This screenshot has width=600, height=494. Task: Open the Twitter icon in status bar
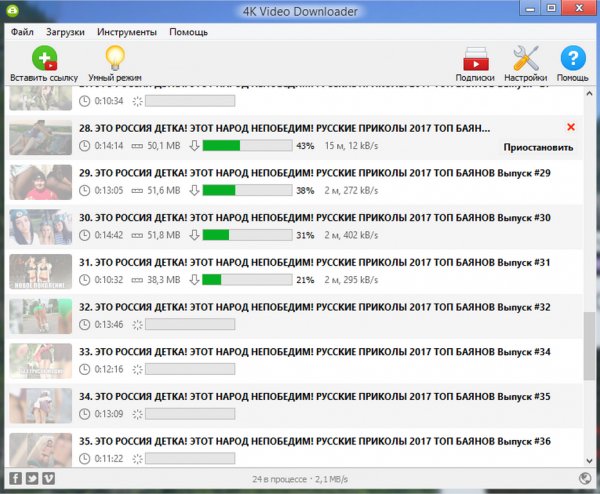[32, 478]
